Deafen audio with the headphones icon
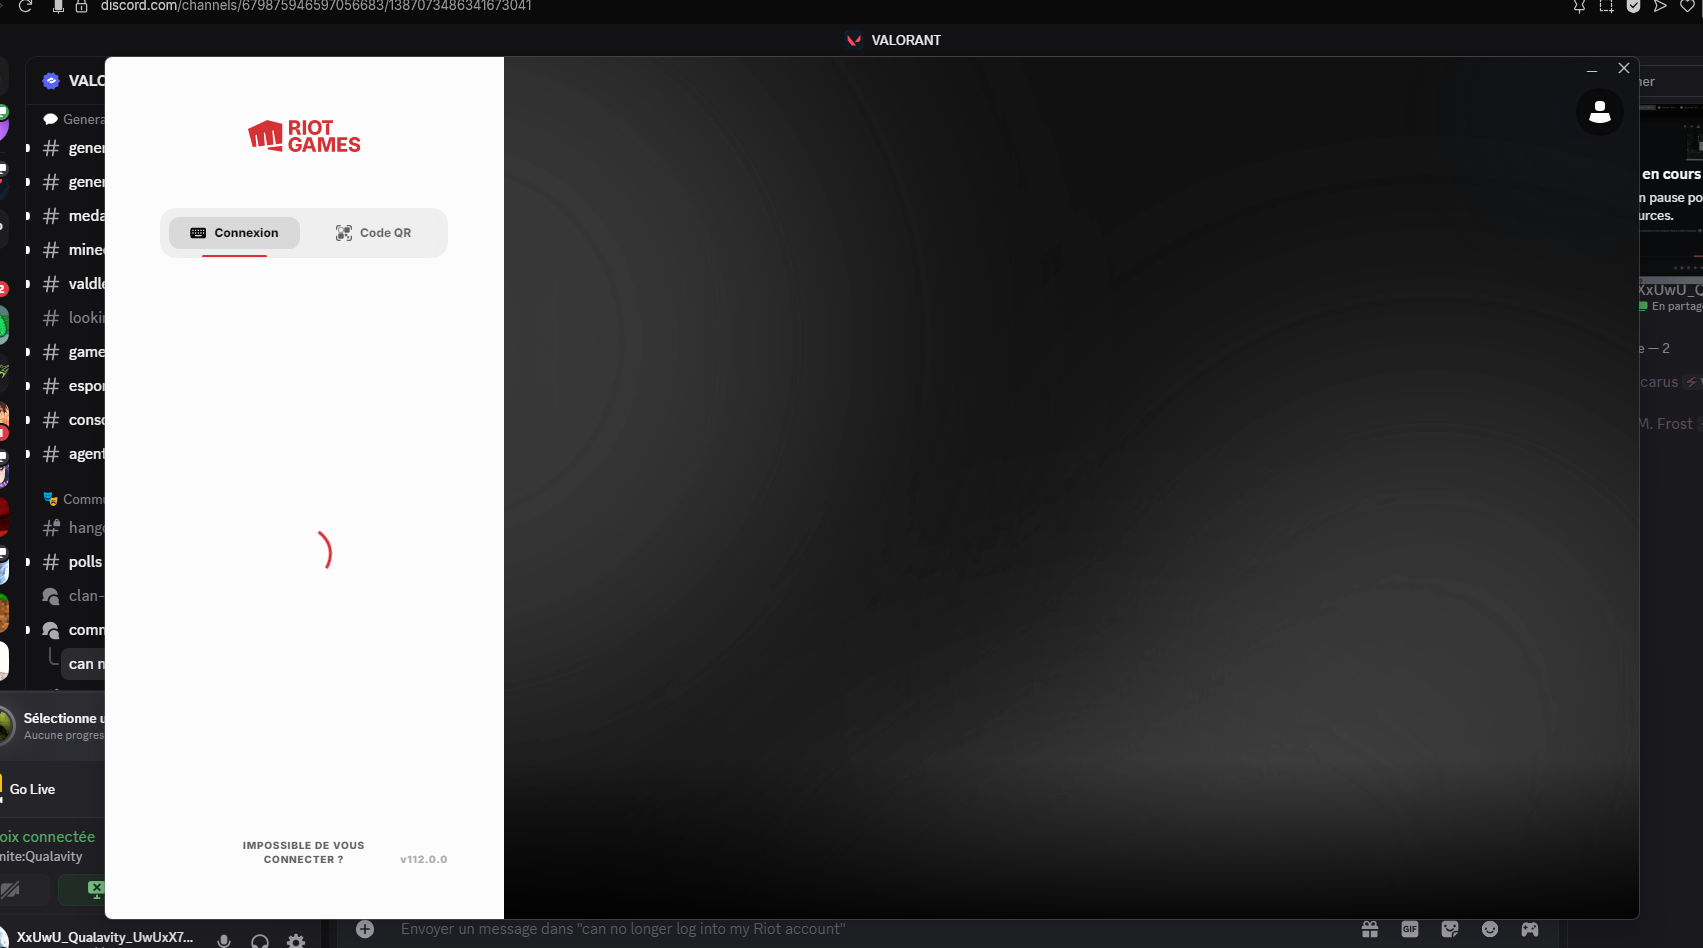The width and height of the screenshot is (1703, 948). [260, 940]
